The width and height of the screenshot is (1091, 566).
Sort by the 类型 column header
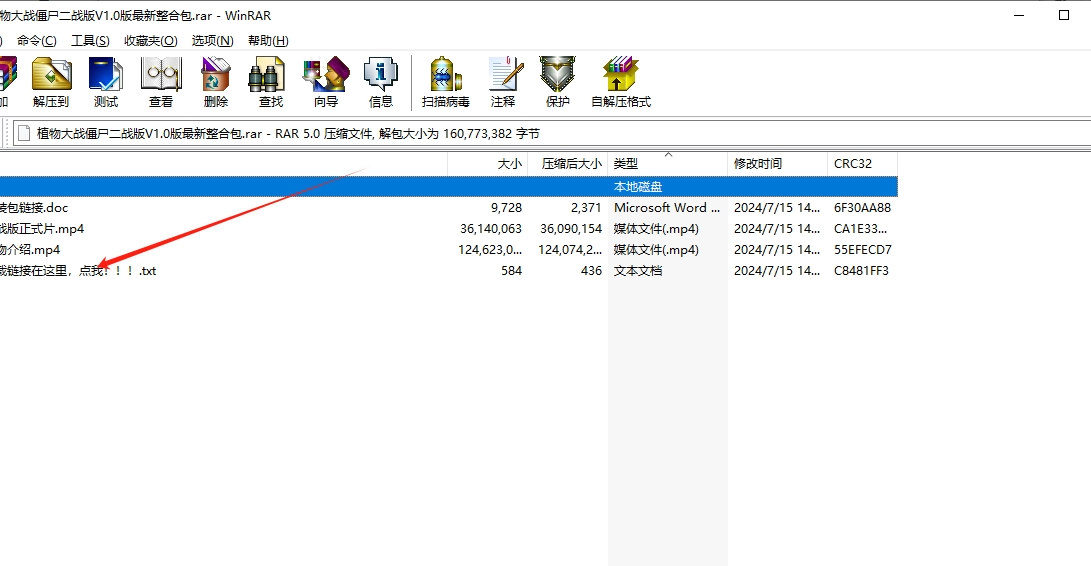668,164
